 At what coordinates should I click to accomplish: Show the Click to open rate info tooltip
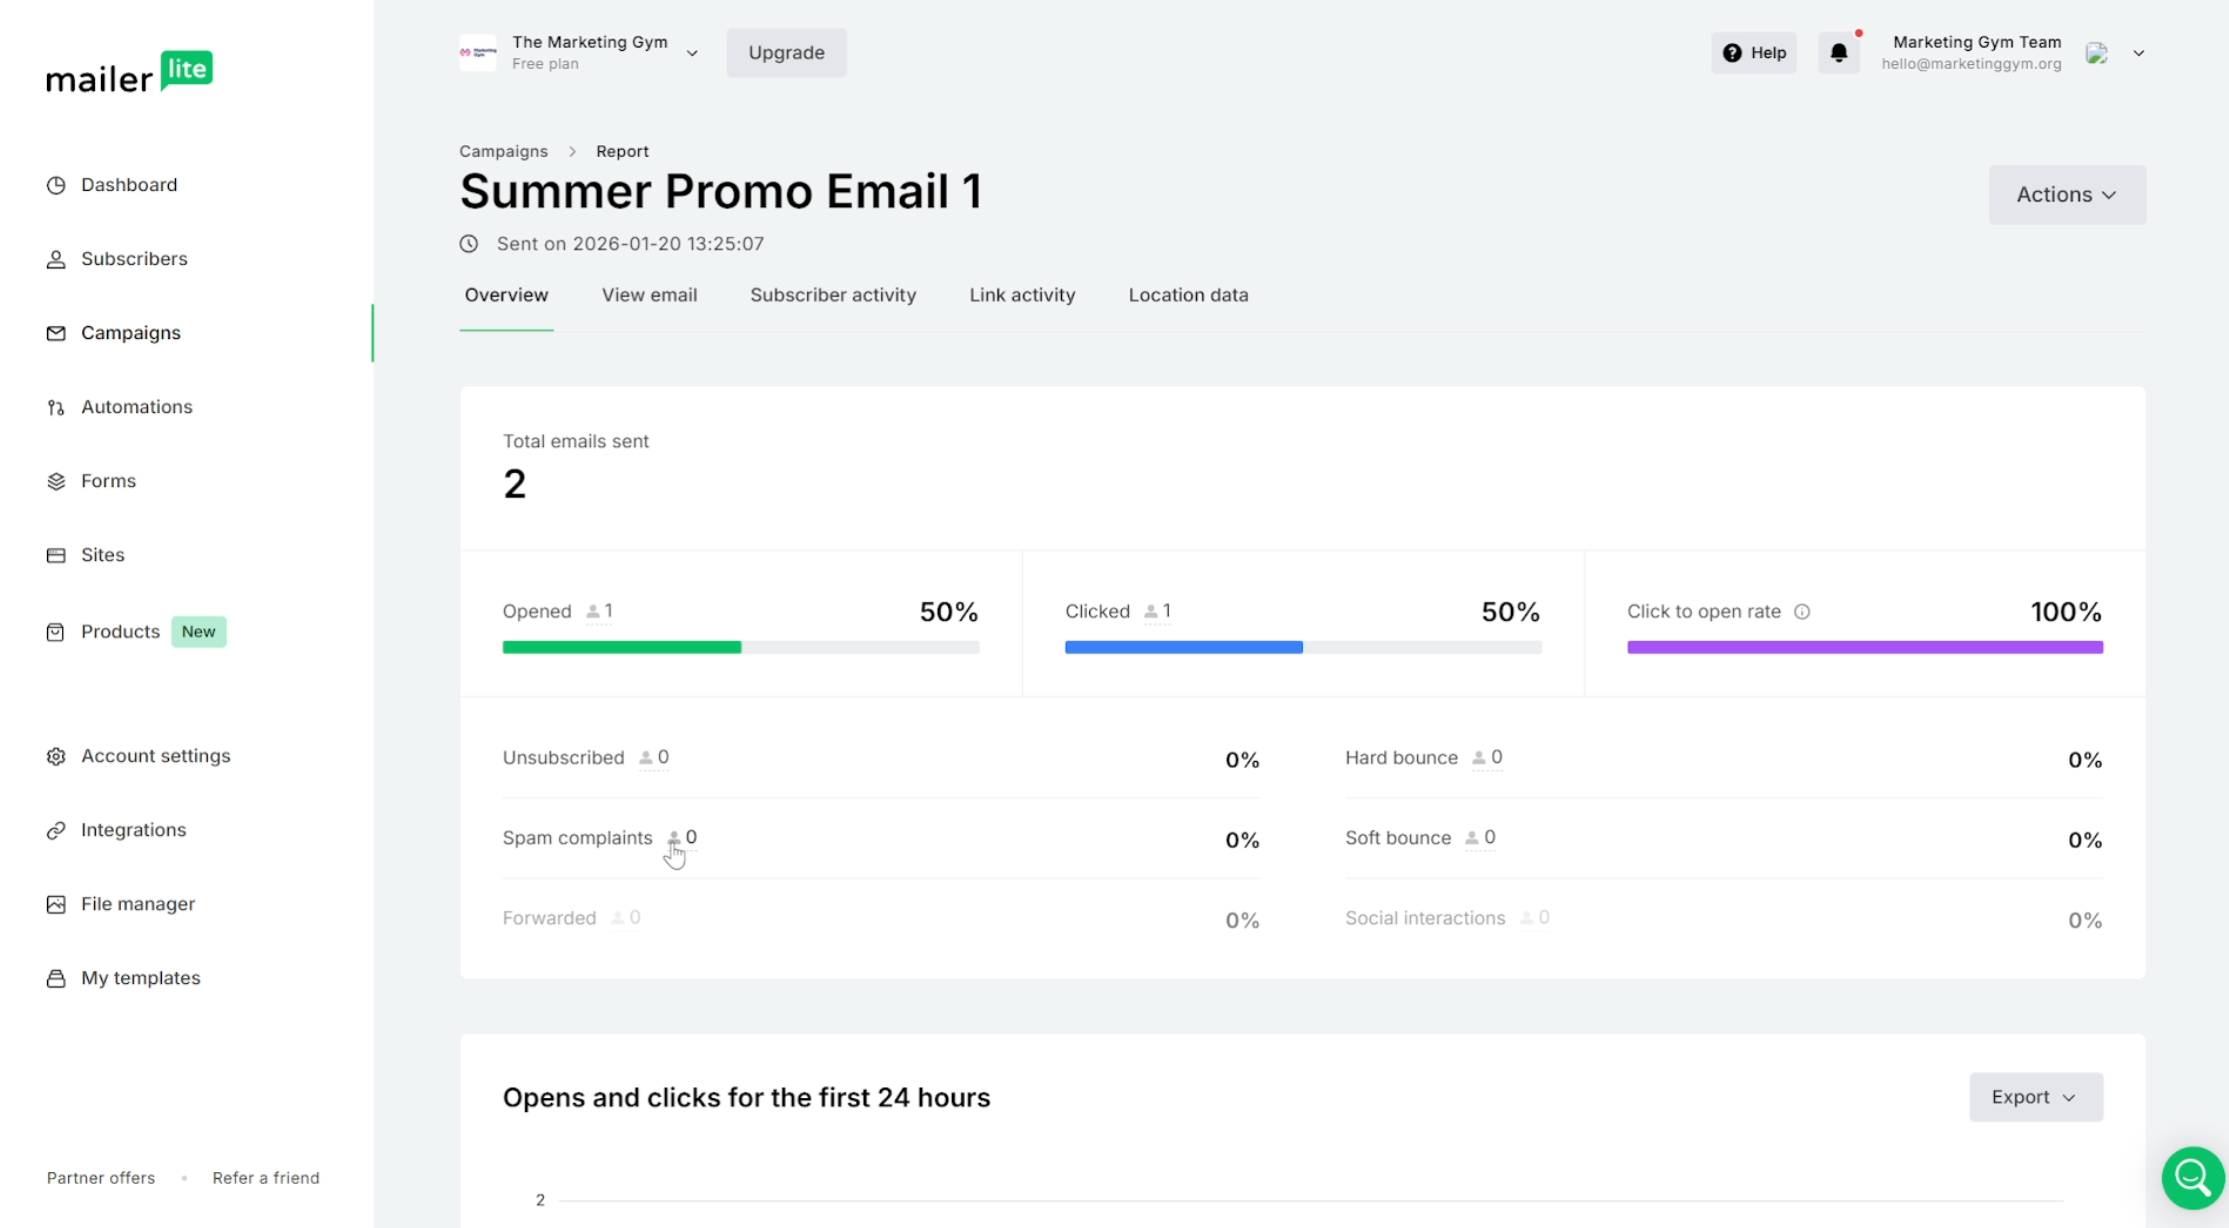tap(1802, 611)
